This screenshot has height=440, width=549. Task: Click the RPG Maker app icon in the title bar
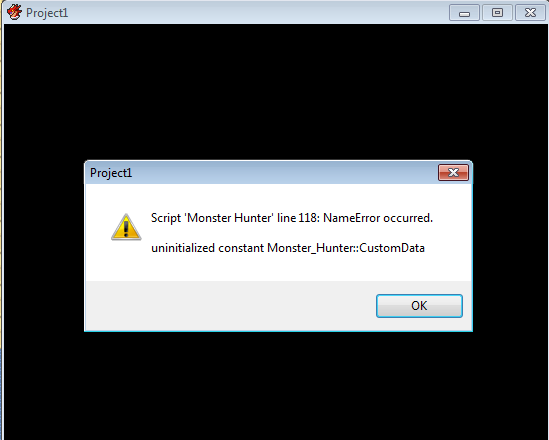(x=14, y=12)
